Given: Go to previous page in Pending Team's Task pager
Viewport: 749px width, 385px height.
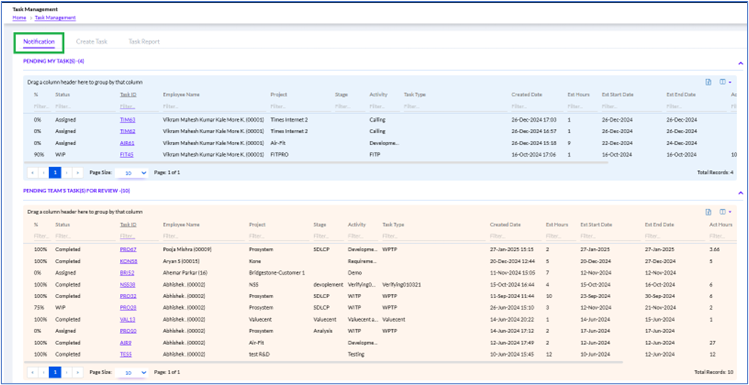Looking at the screenshot, I should coord(43,372).
